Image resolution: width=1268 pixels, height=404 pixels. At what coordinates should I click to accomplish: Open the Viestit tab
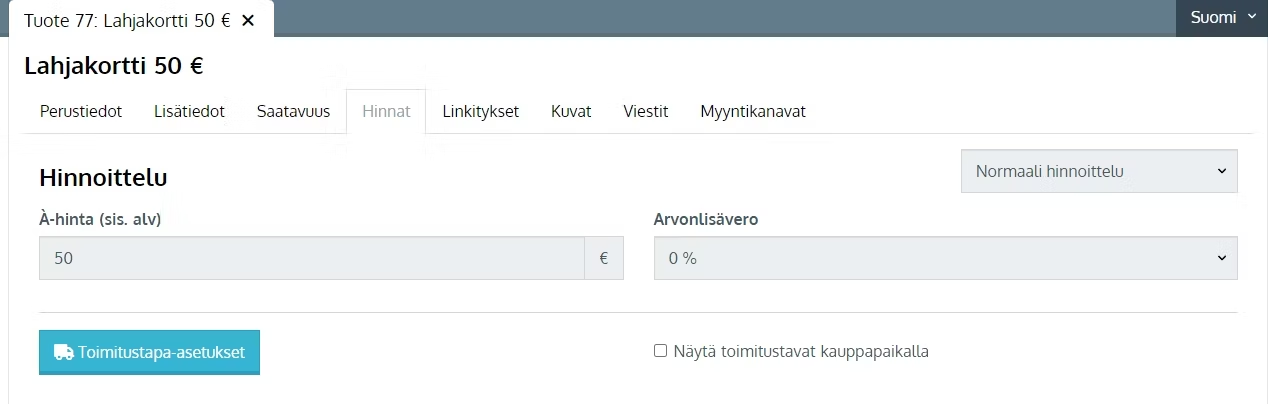645,111
